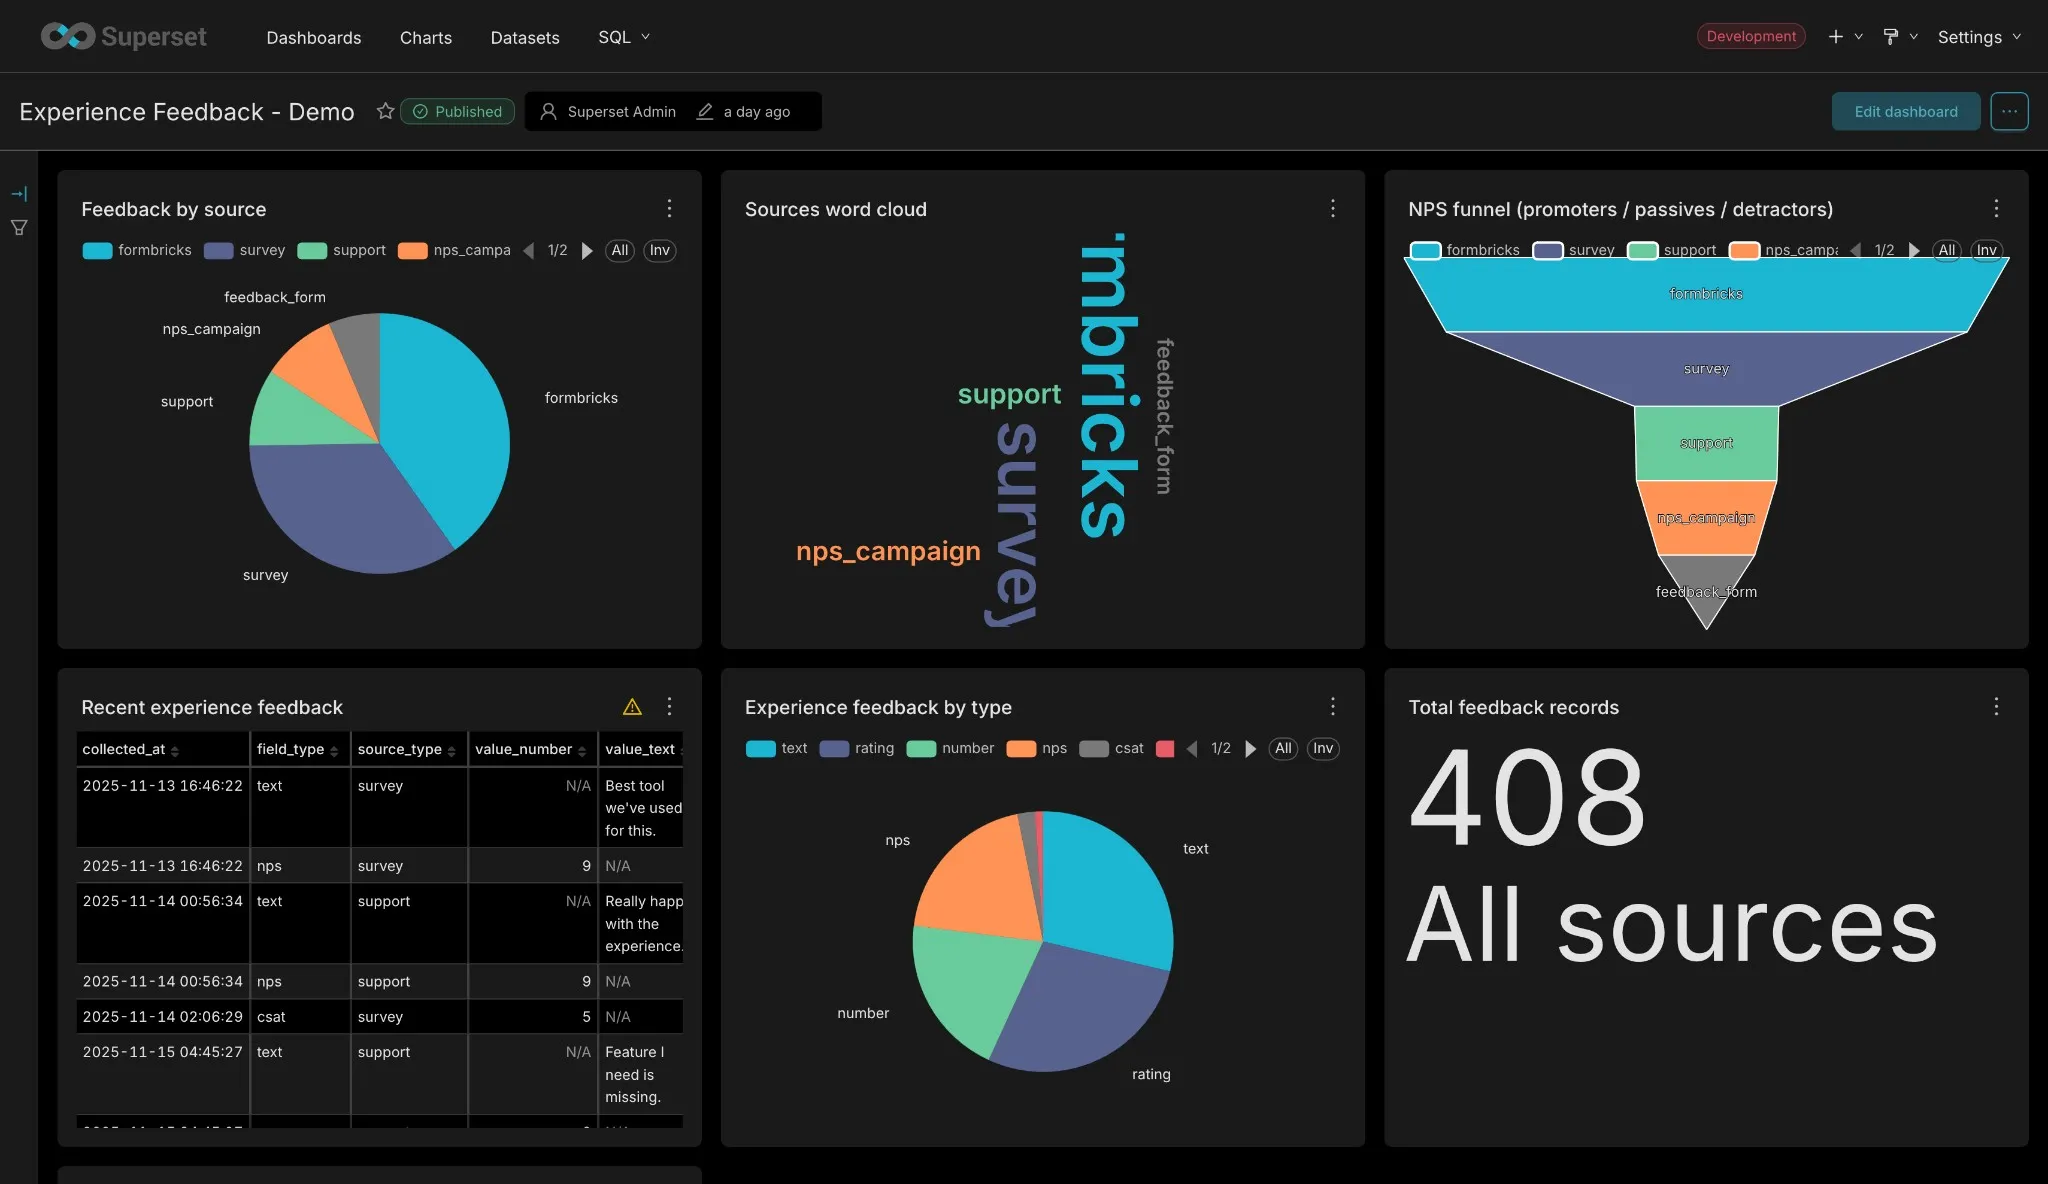The image size is (2048, 1184).
Task: Go to previous legend page in Feedback by source
Action: 529,250
